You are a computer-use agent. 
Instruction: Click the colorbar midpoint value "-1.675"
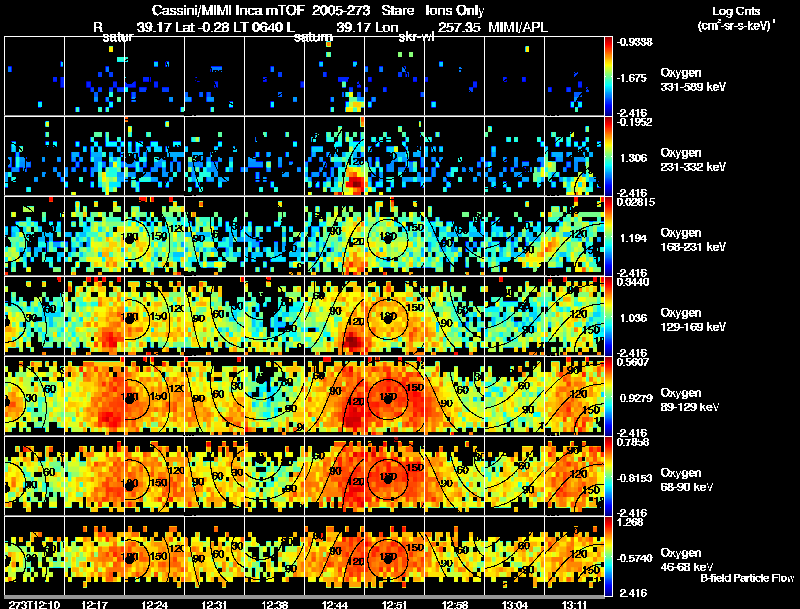click(632, 78)
